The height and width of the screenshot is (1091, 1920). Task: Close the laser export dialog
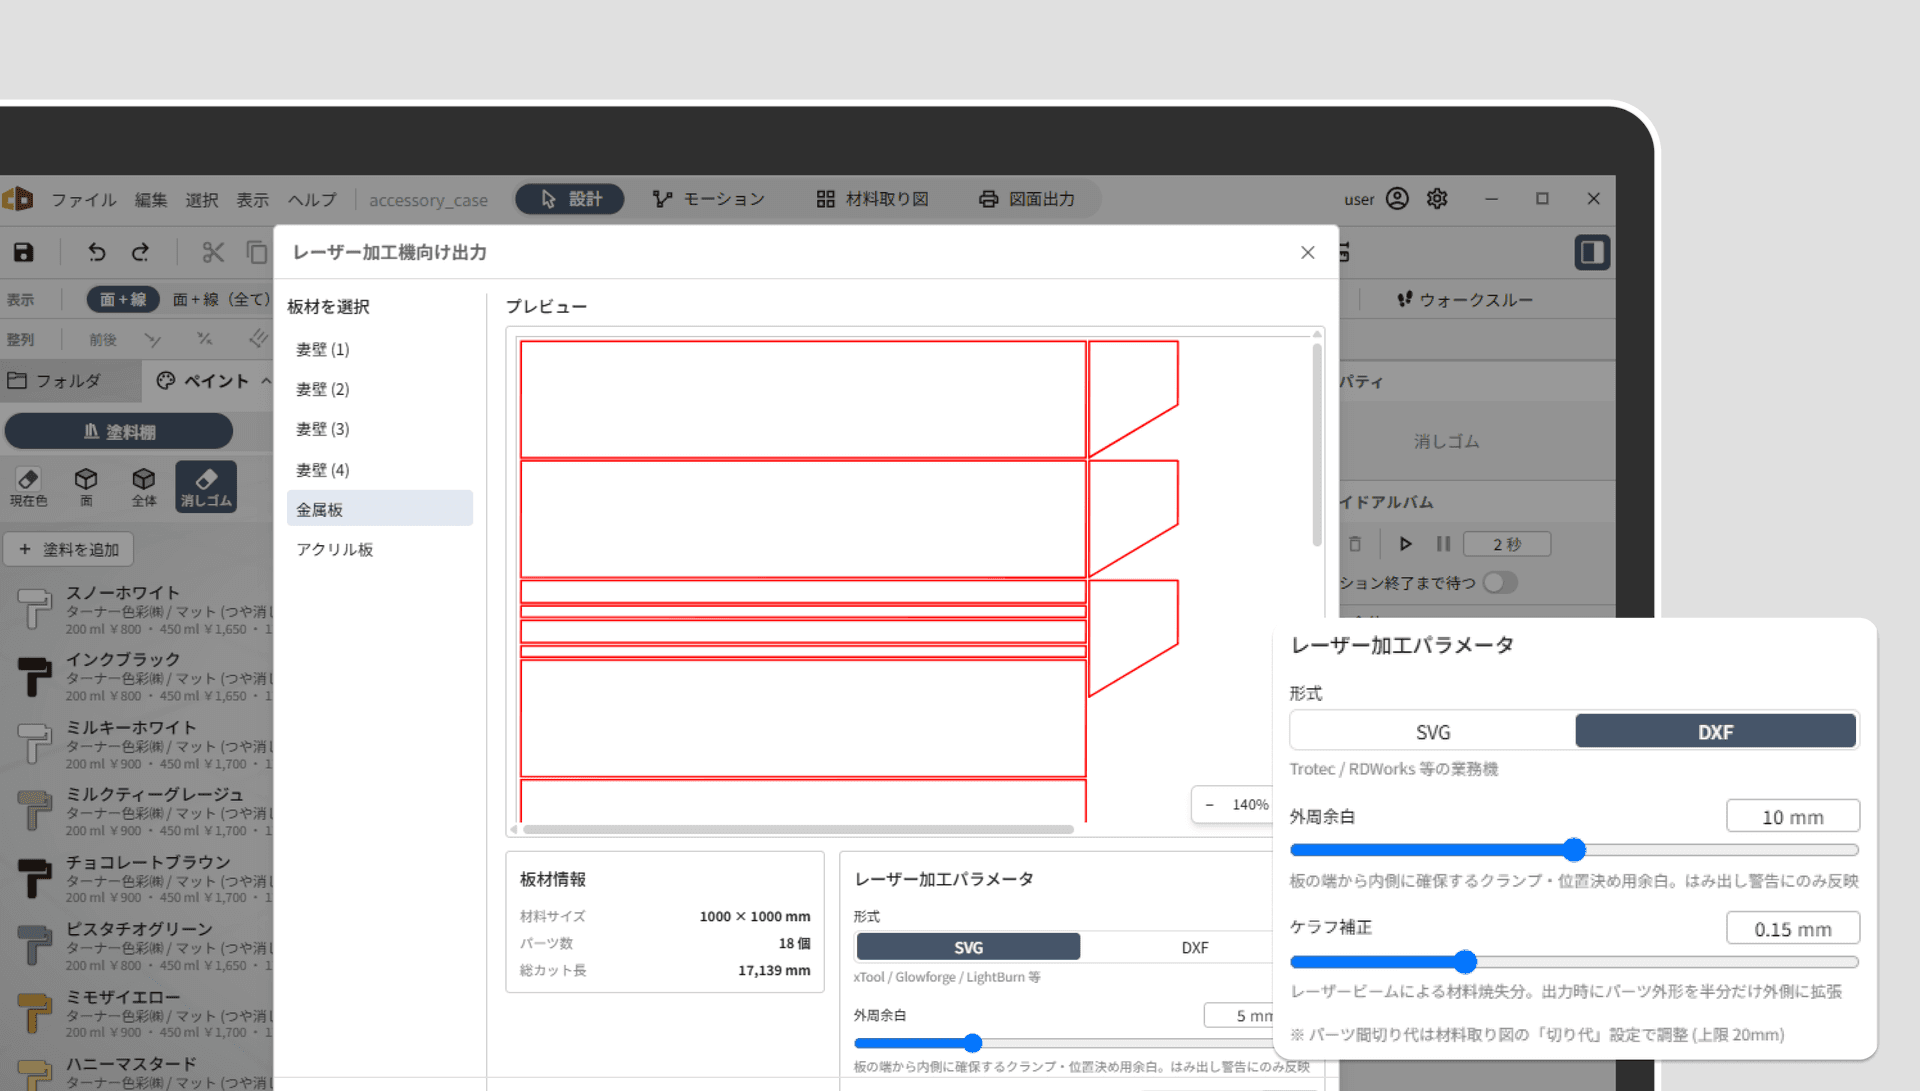[1307, 252]
